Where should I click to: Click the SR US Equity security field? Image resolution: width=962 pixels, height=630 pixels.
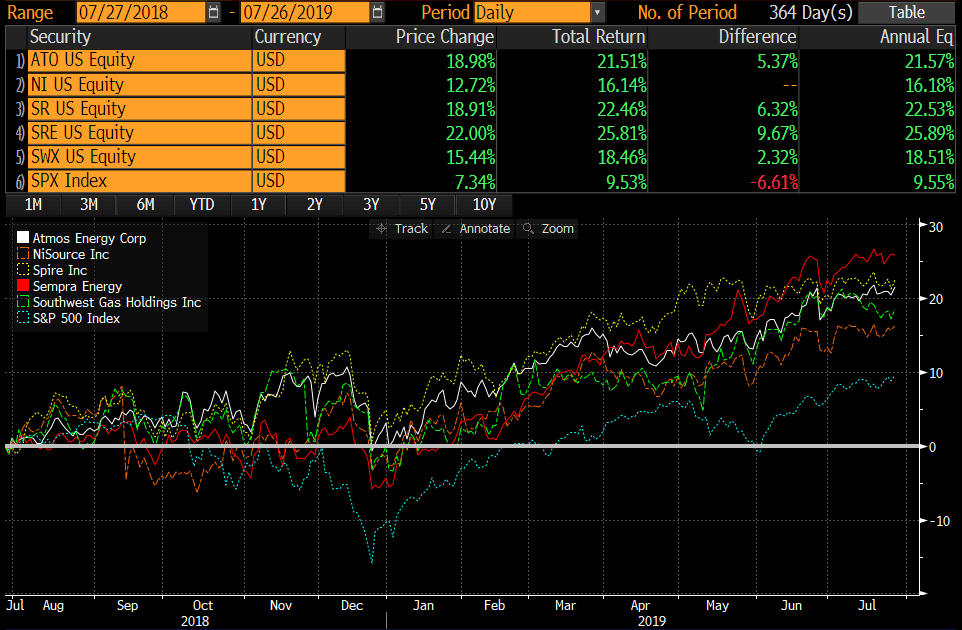coord(140,109)
